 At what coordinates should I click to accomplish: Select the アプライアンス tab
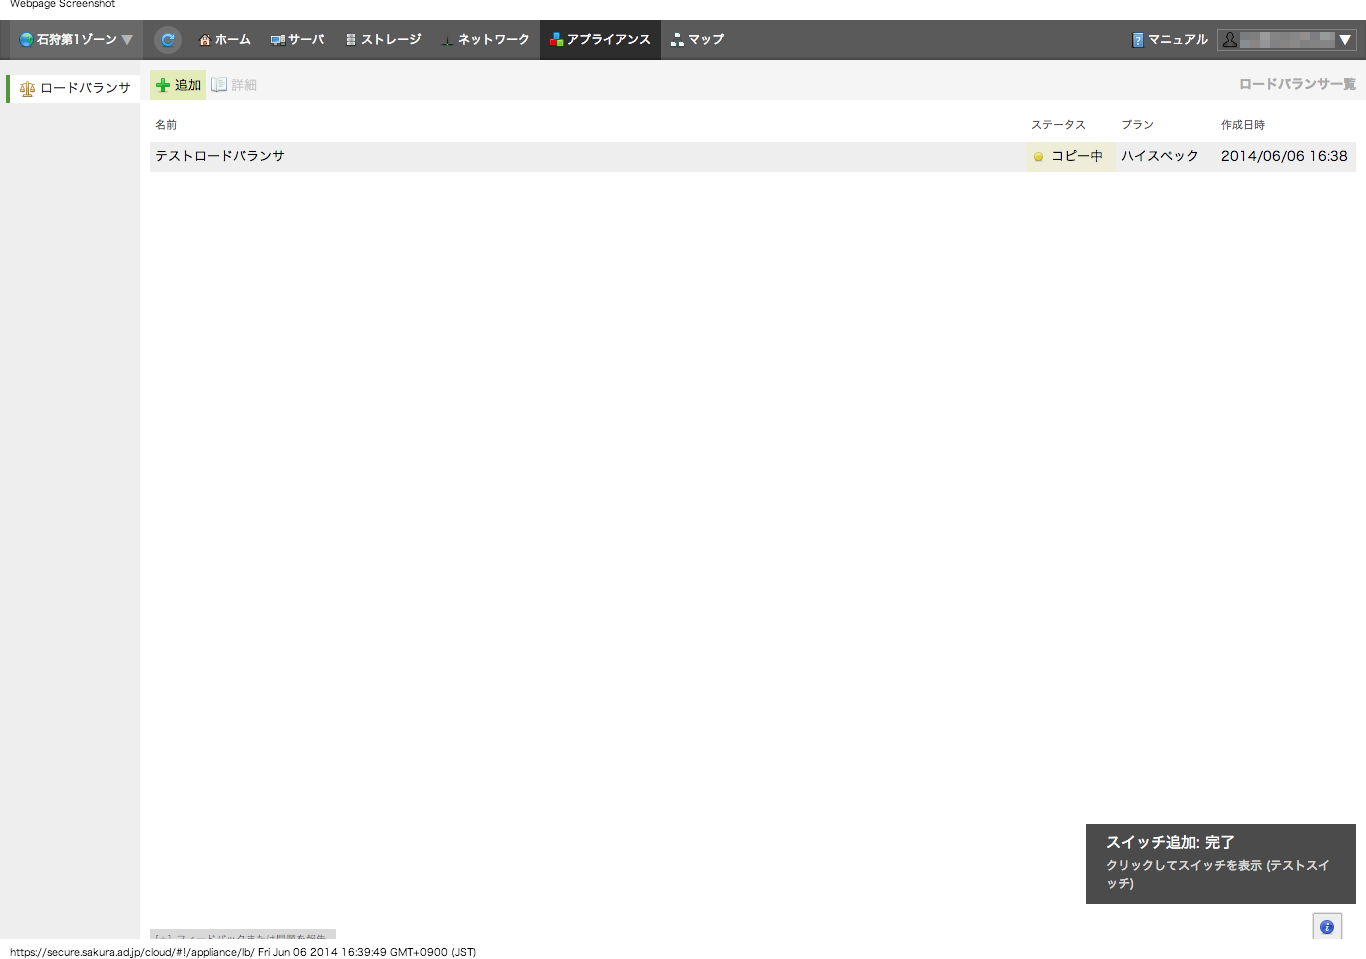600,40
